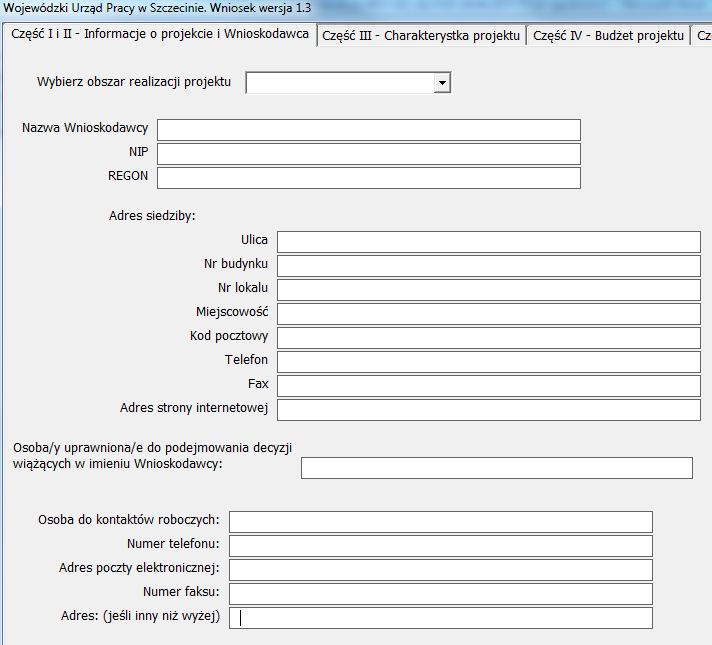Click the Osoba do kontaktów roboczych field

coord(441,522)
